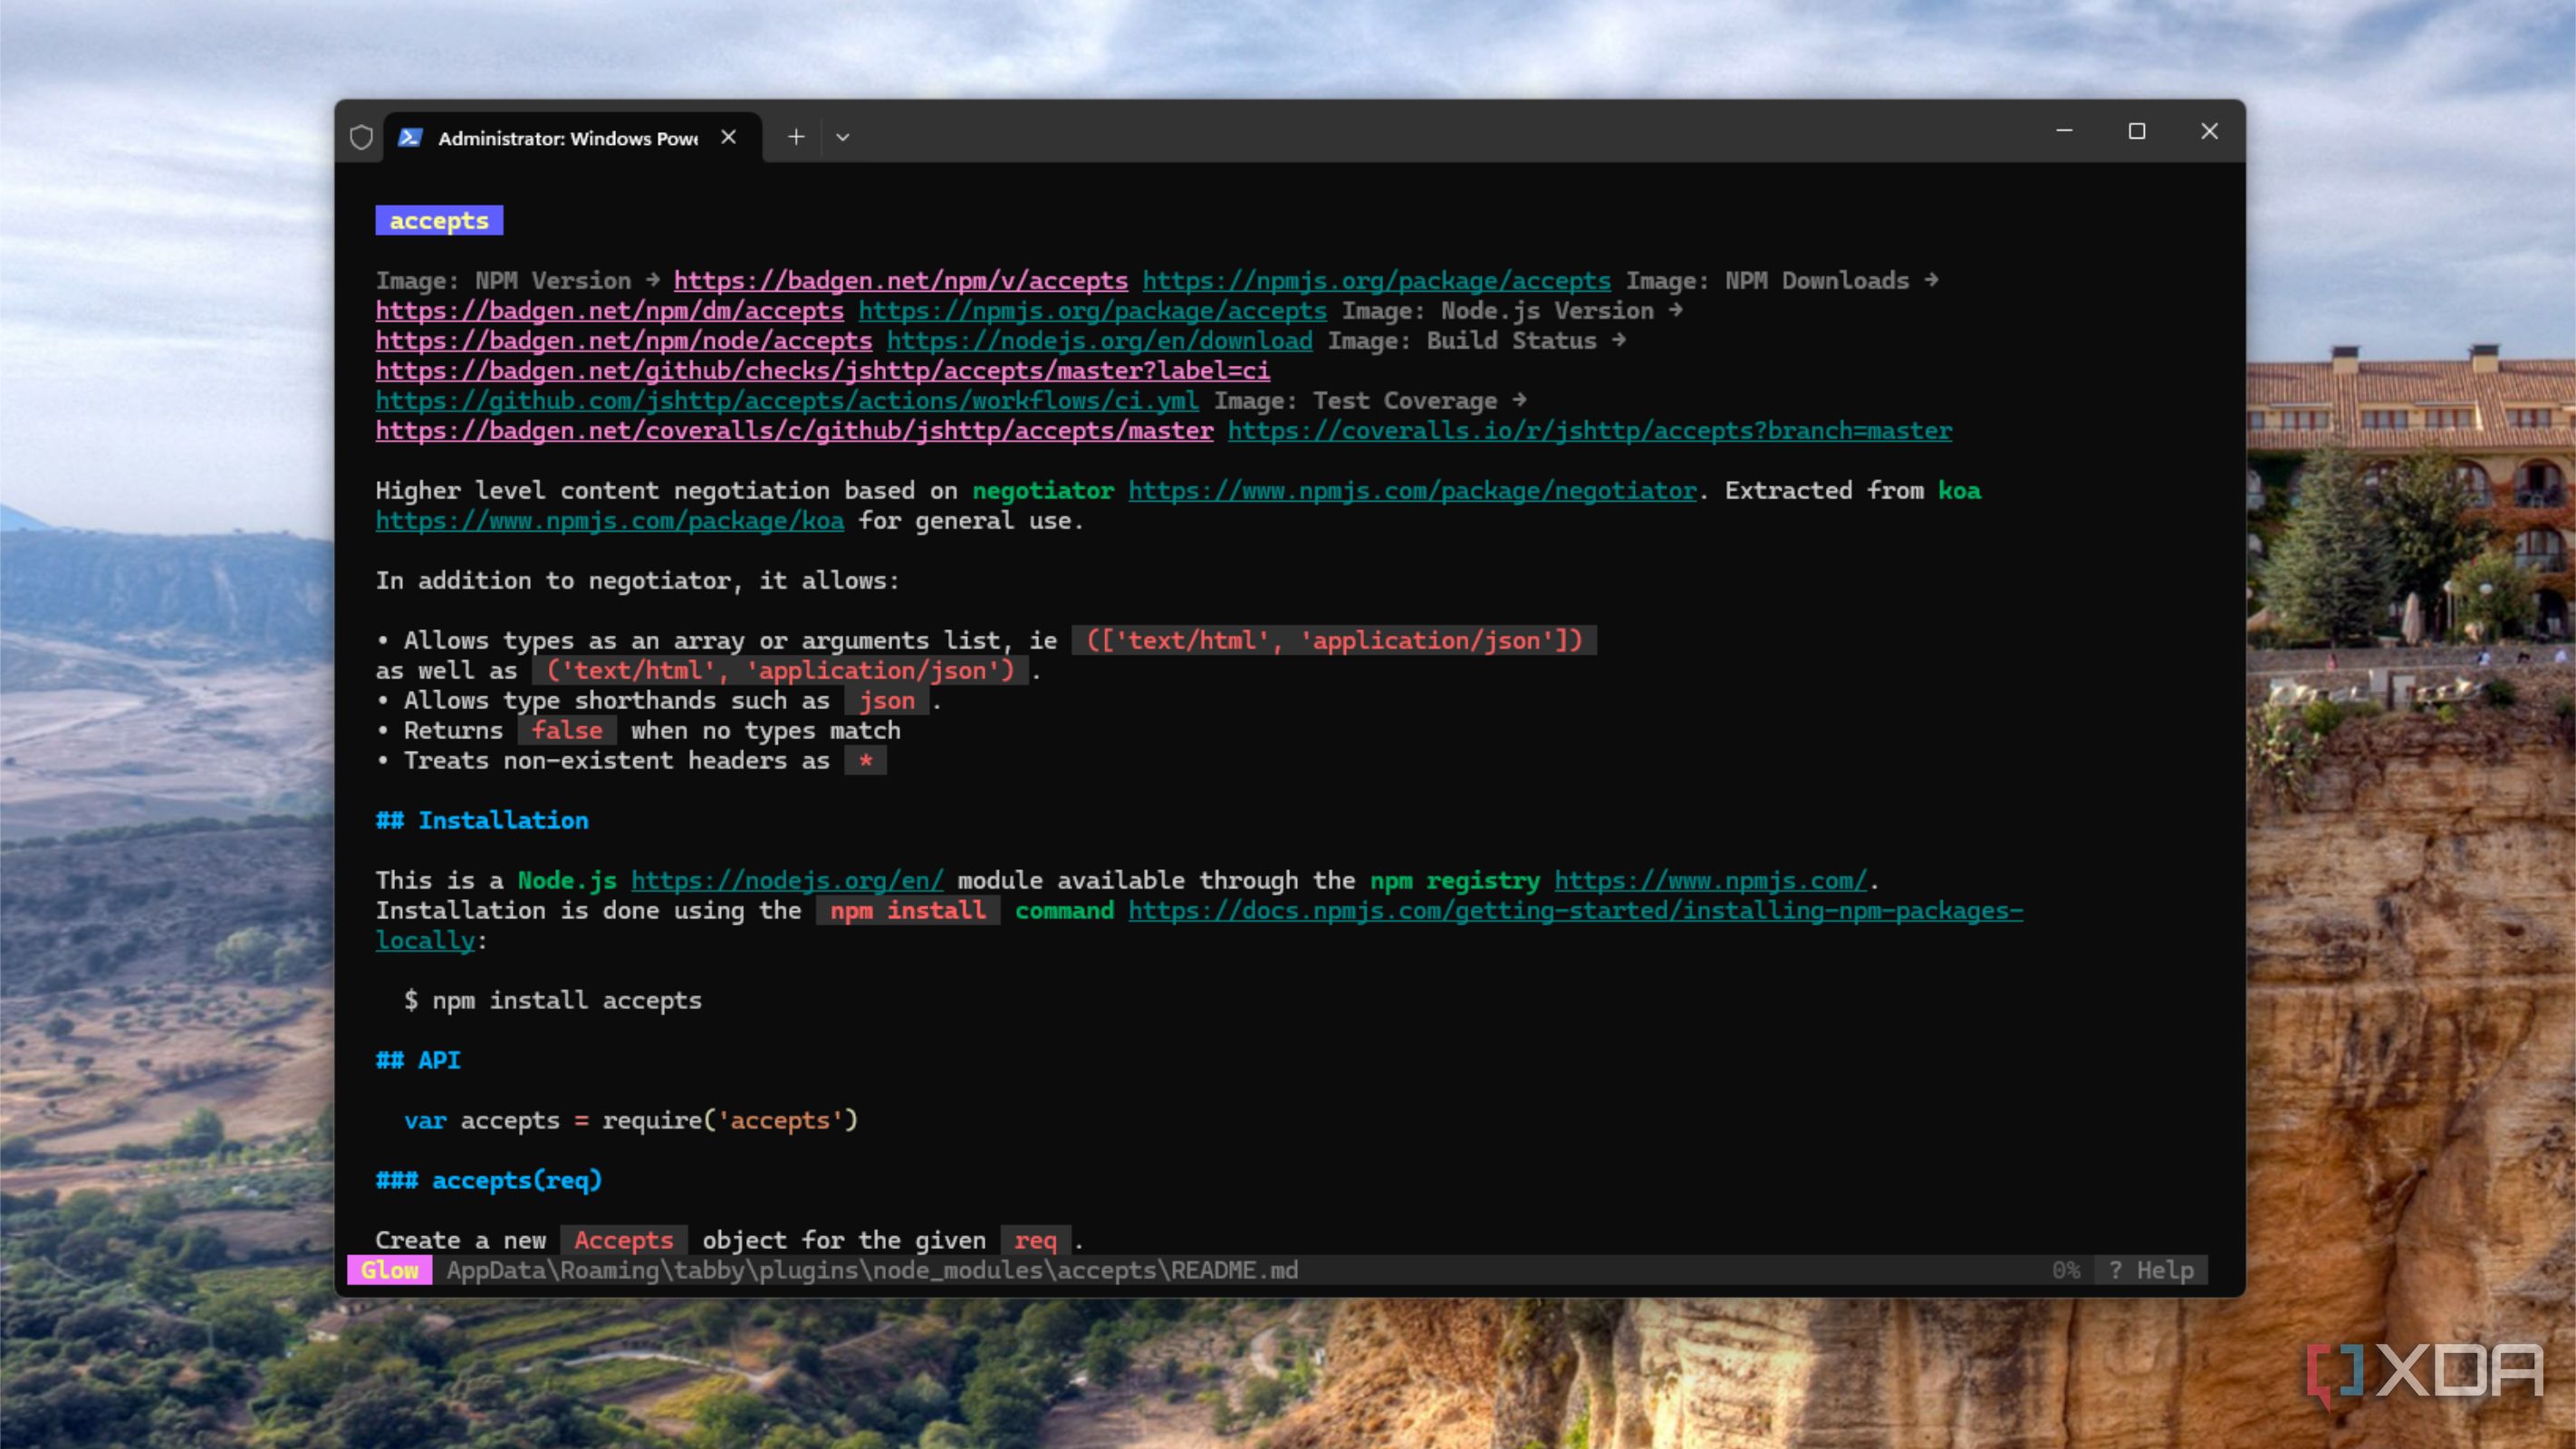Image resolution: width=2576 pixels, height=1449 pixels.
Task: Click the 0% scroll position indicator
Action: [x=2066, y=1270]
